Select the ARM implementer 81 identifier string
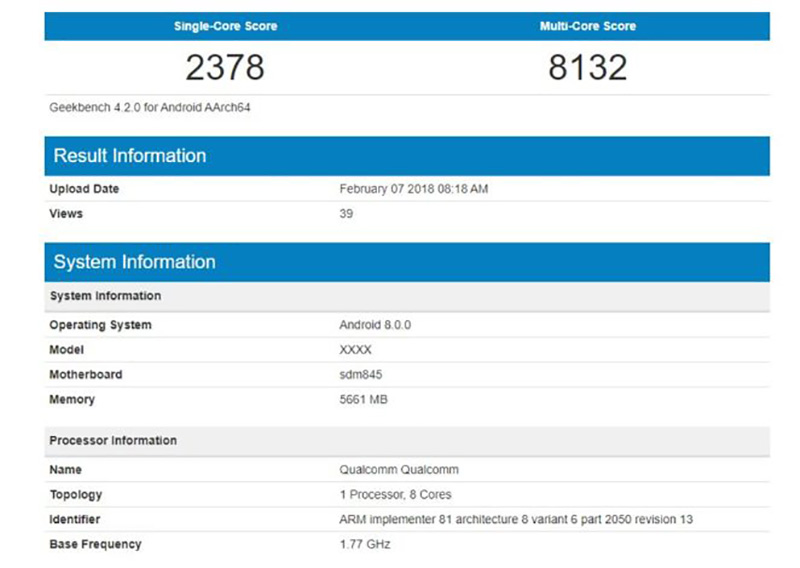The image size is (800, 568). [x=516, y=520]
